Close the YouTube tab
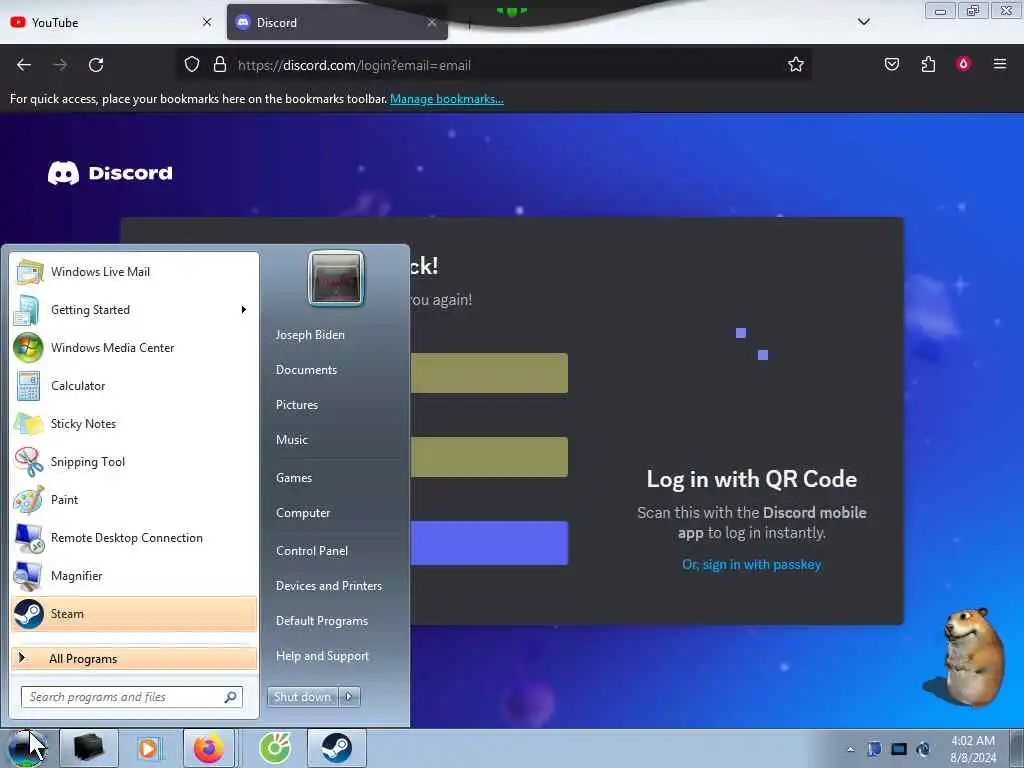This screenshot has width=1024, height=768. point(207,22)
